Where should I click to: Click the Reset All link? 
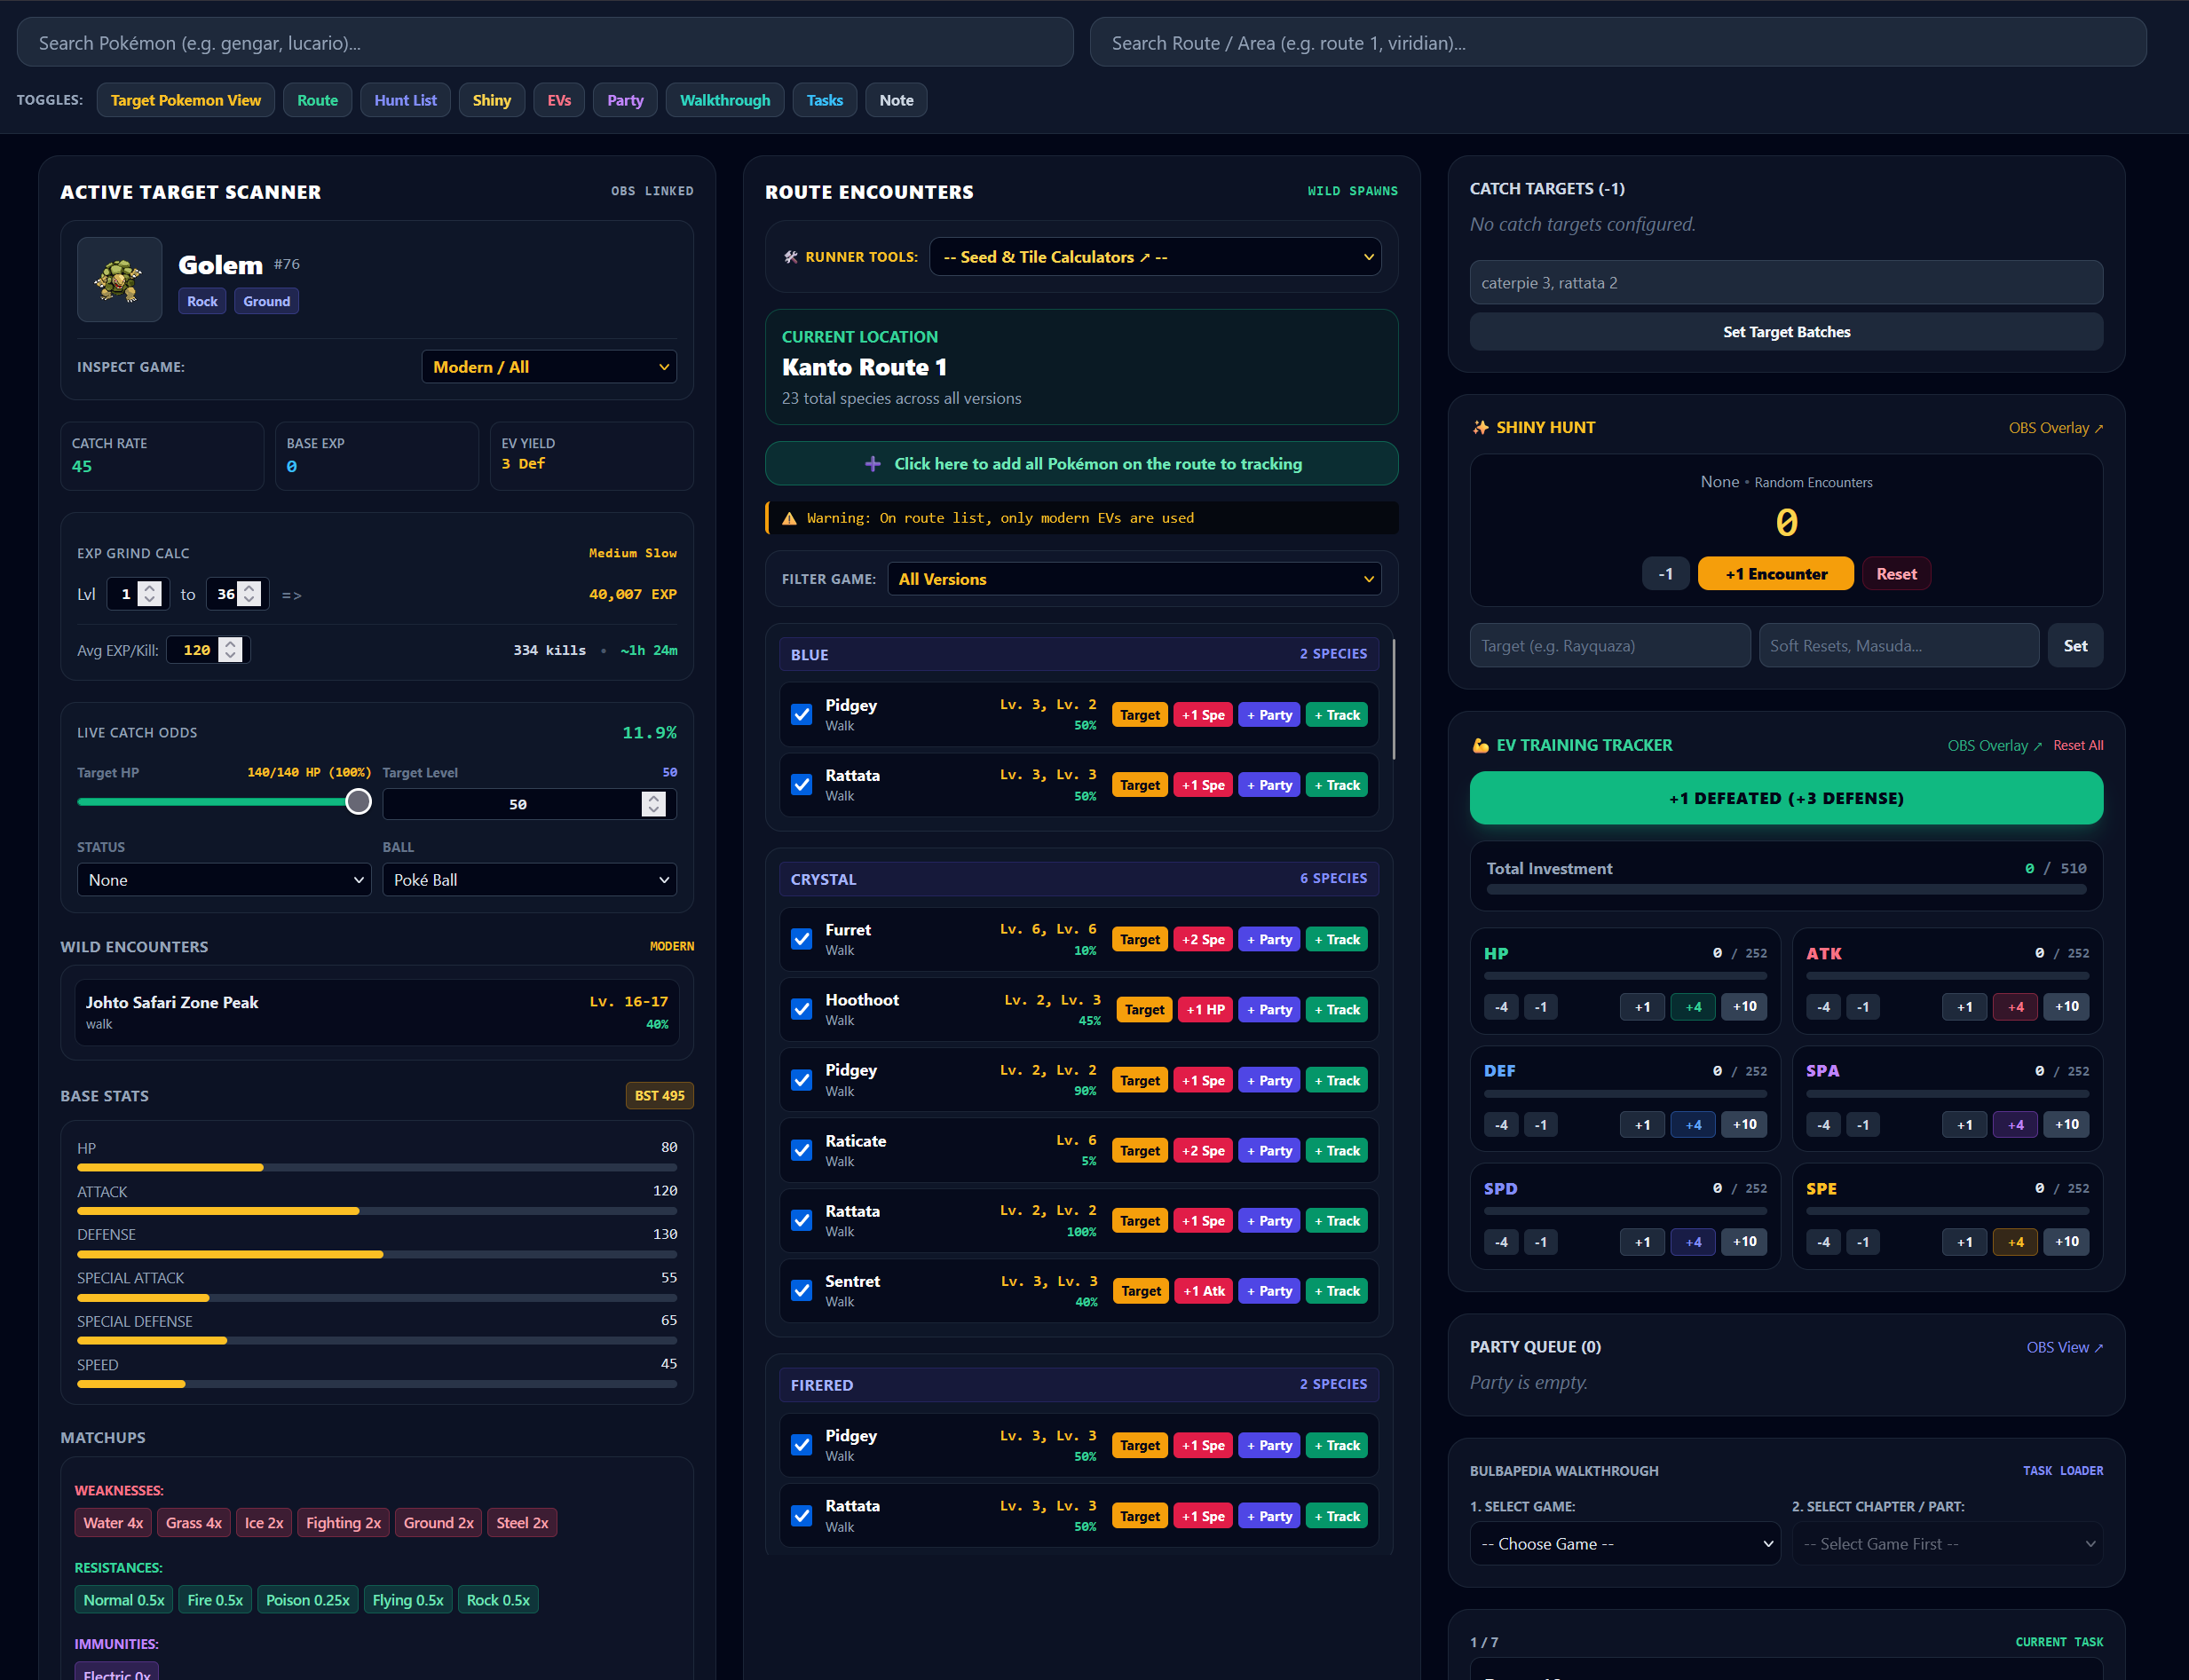2078,745
